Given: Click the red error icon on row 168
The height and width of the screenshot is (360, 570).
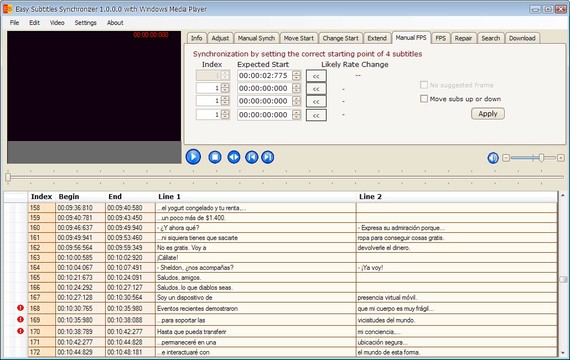Looking at the screenshot, I should (x=20, y=308).
